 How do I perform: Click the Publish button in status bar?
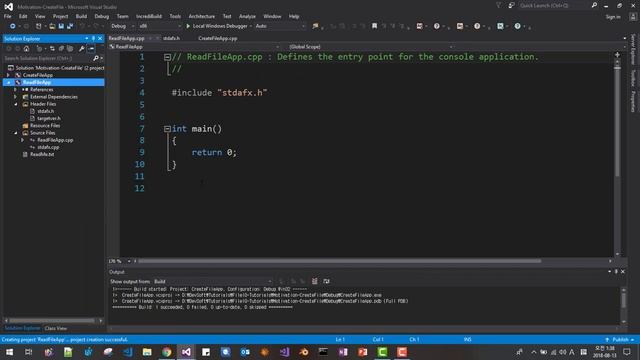coord(620,340)
